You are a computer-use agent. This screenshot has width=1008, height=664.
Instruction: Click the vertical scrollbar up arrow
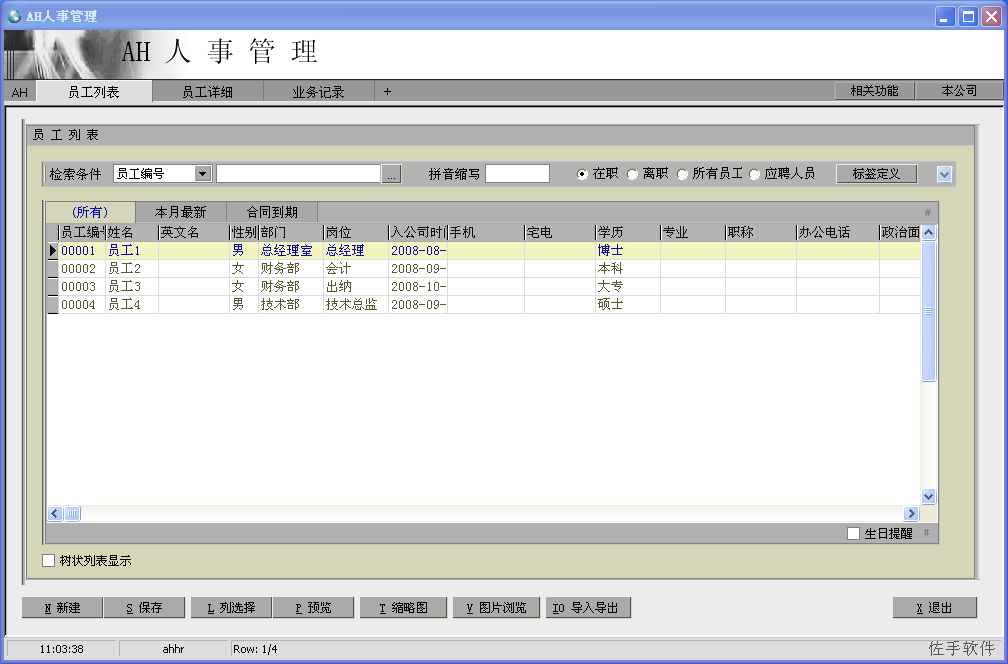(x=928, y=233)
